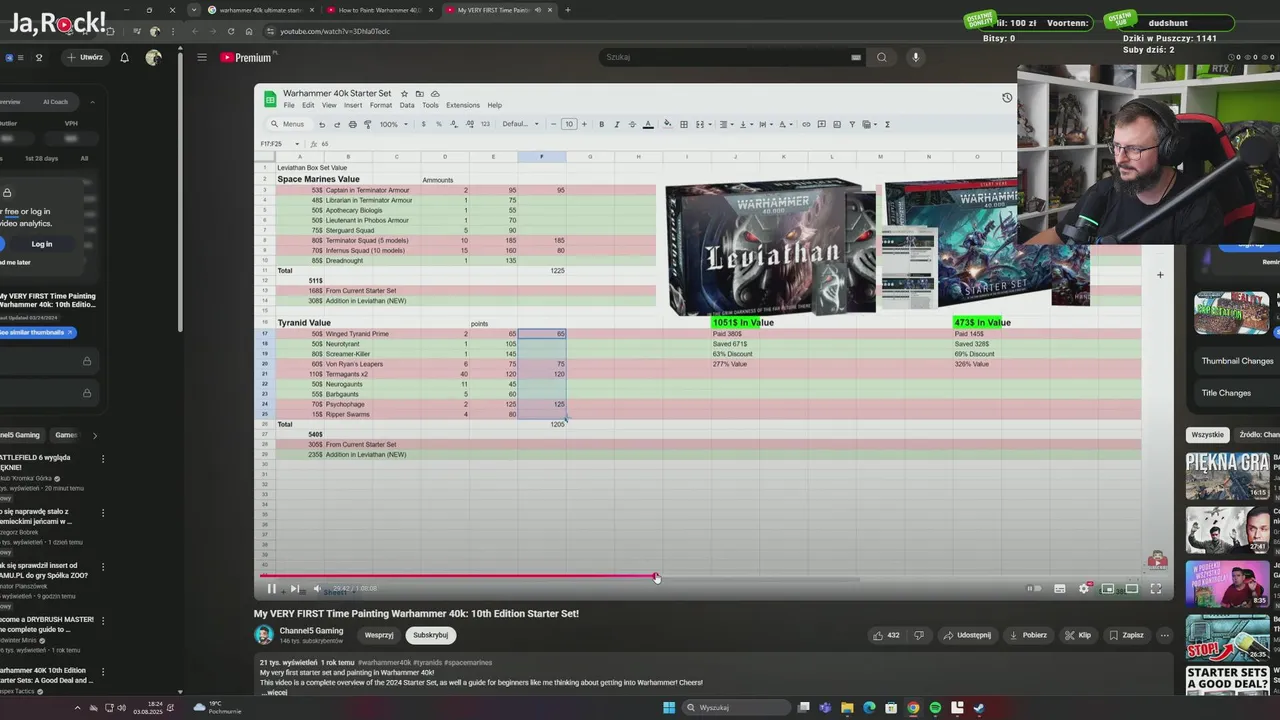Click the Sheets functions sigma icon
The width and height of the screenshot is (1280, 720).
coord(887,124)
